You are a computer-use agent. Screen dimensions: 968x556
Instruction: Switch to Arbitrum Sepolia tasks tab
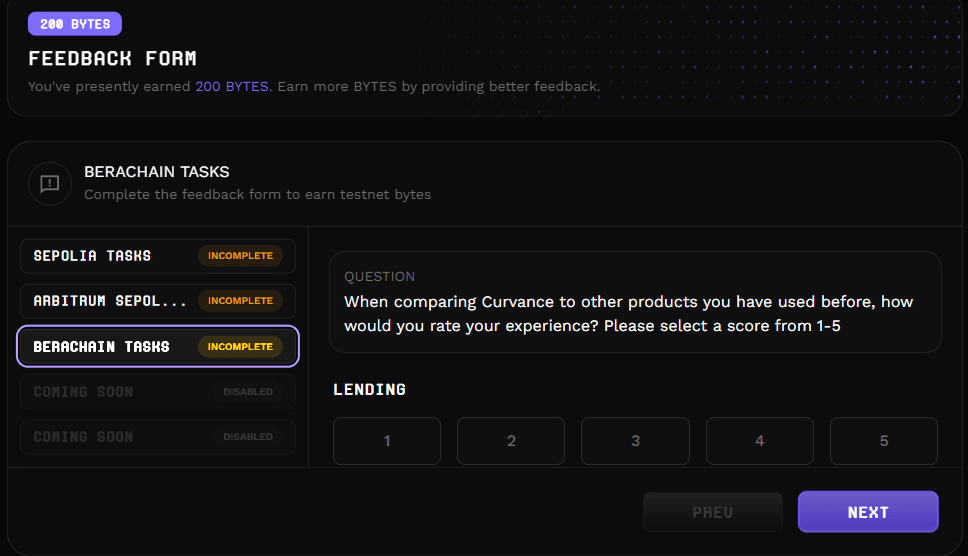point(110,301)
